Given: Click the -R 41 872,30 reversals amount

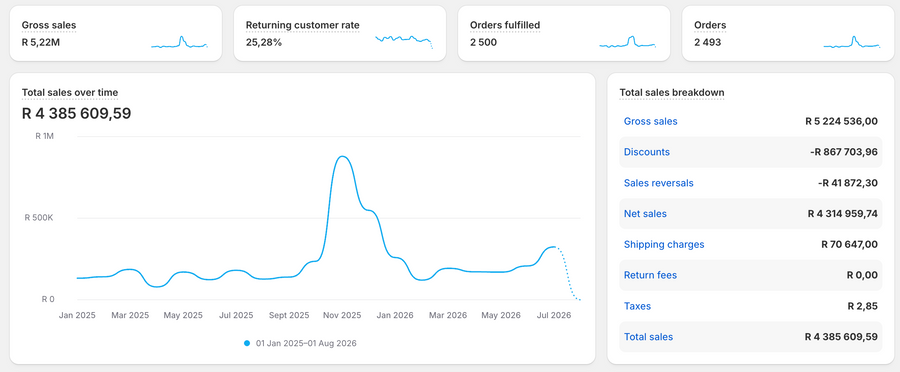Looking at the screenshot, I should [848, 183].
